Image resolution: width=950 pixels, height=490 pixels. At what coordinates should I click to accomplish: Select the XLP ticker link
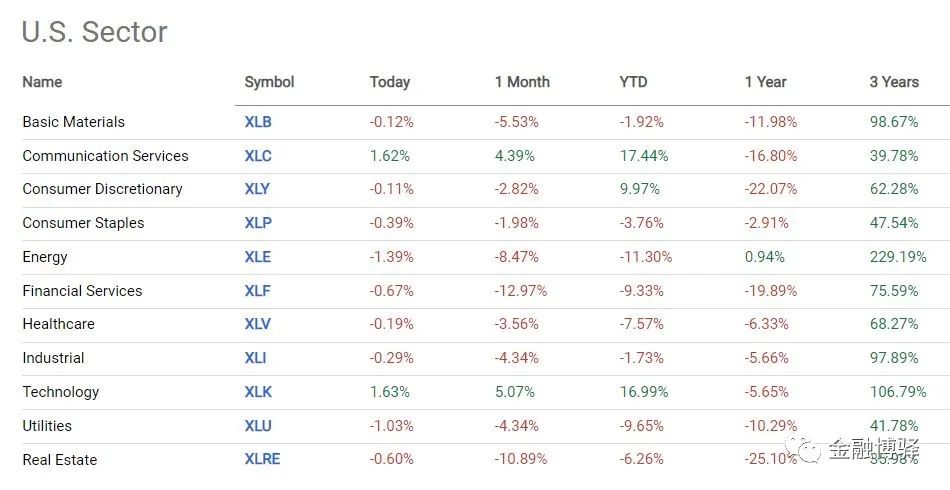point(257,223)
